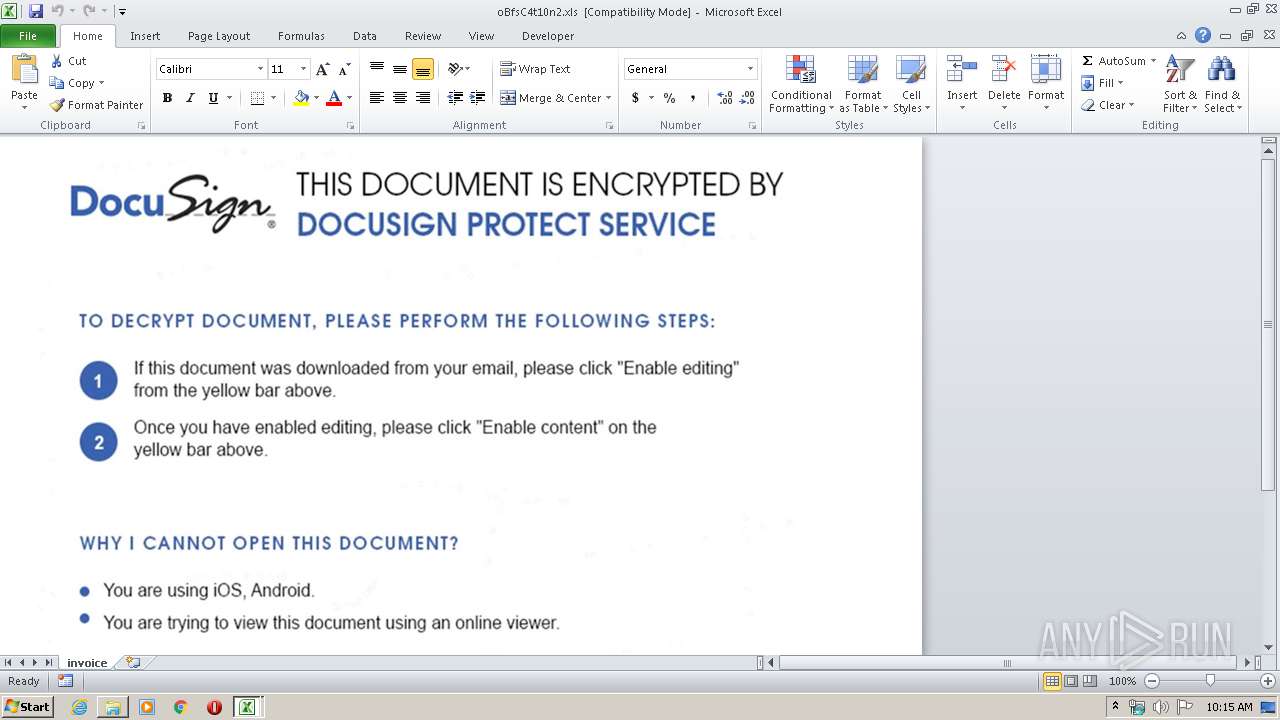This screenshot has width=1280, height=720.
Task: Click the zoom slider handle
Action: pos(1210,681)
